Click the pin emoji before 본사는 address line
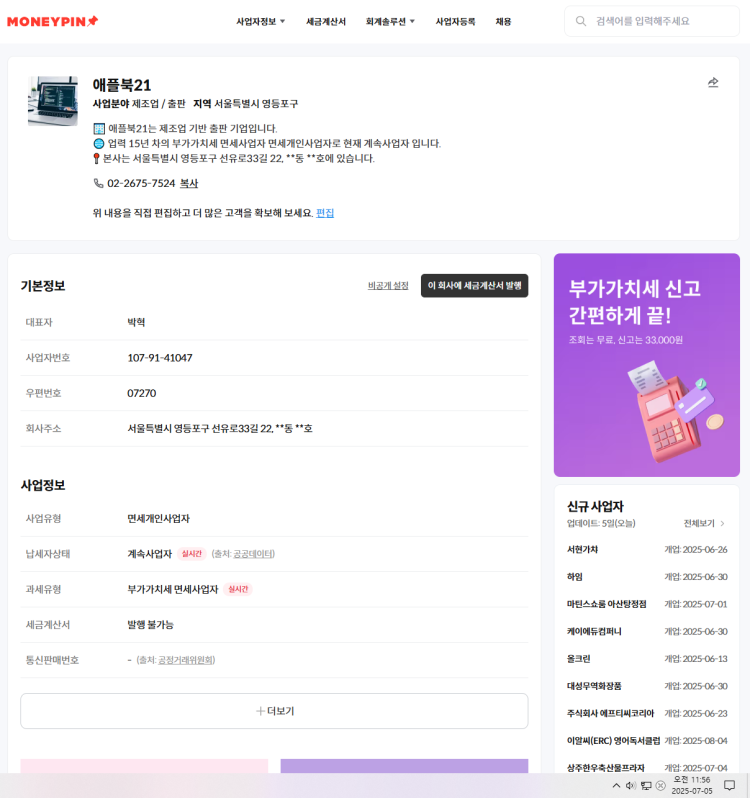750x798 pixels. (x=96, y=158)
